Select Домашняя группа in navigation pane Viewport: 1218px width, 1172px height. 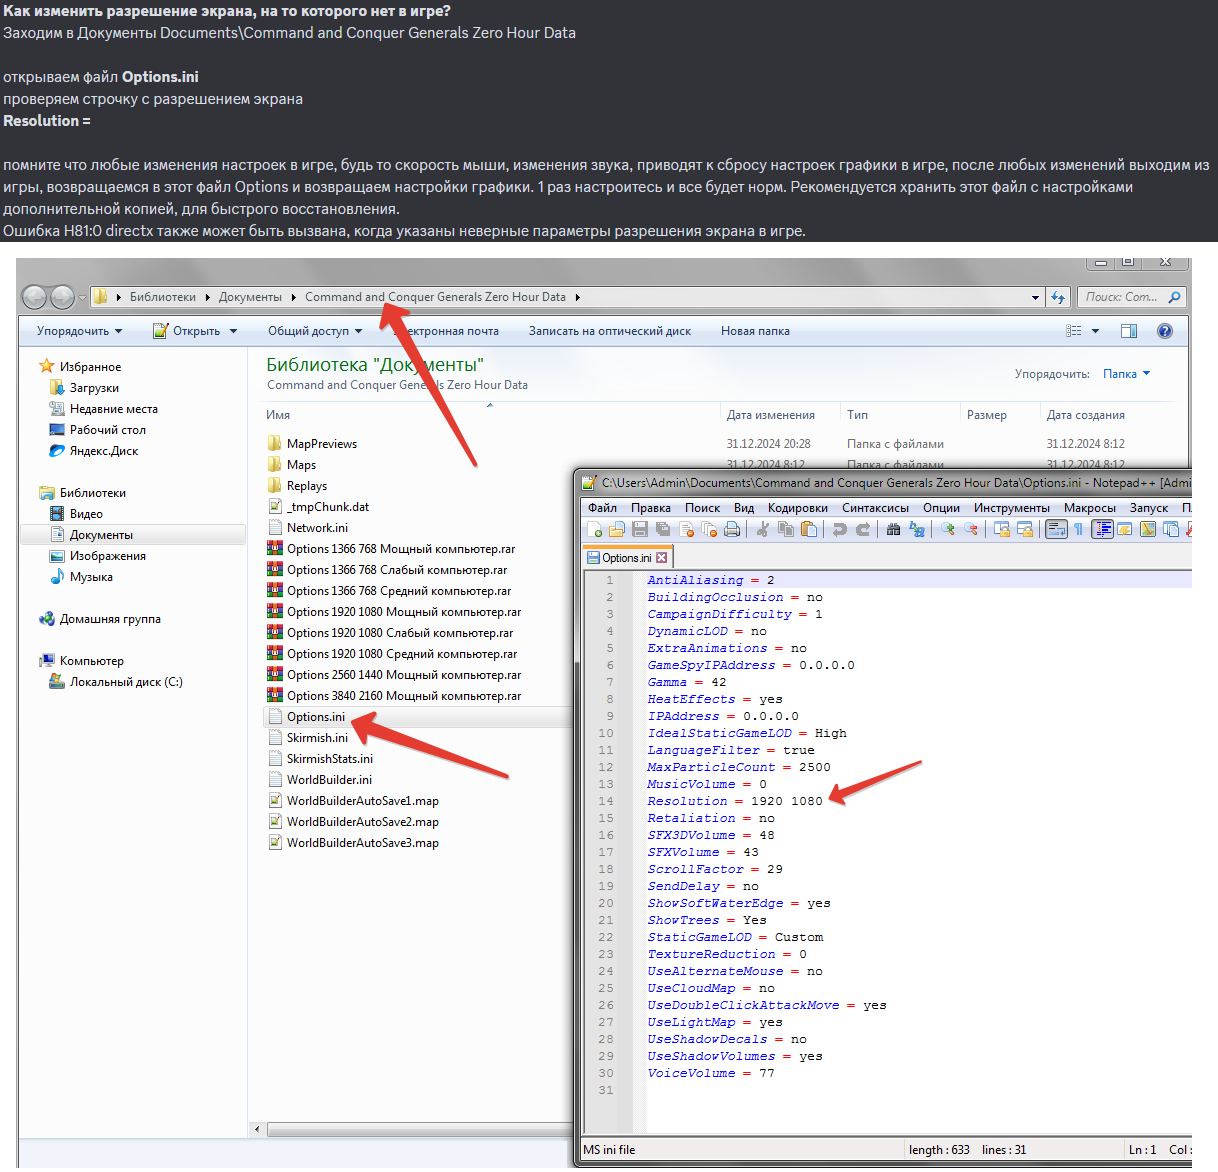[110, 619]
